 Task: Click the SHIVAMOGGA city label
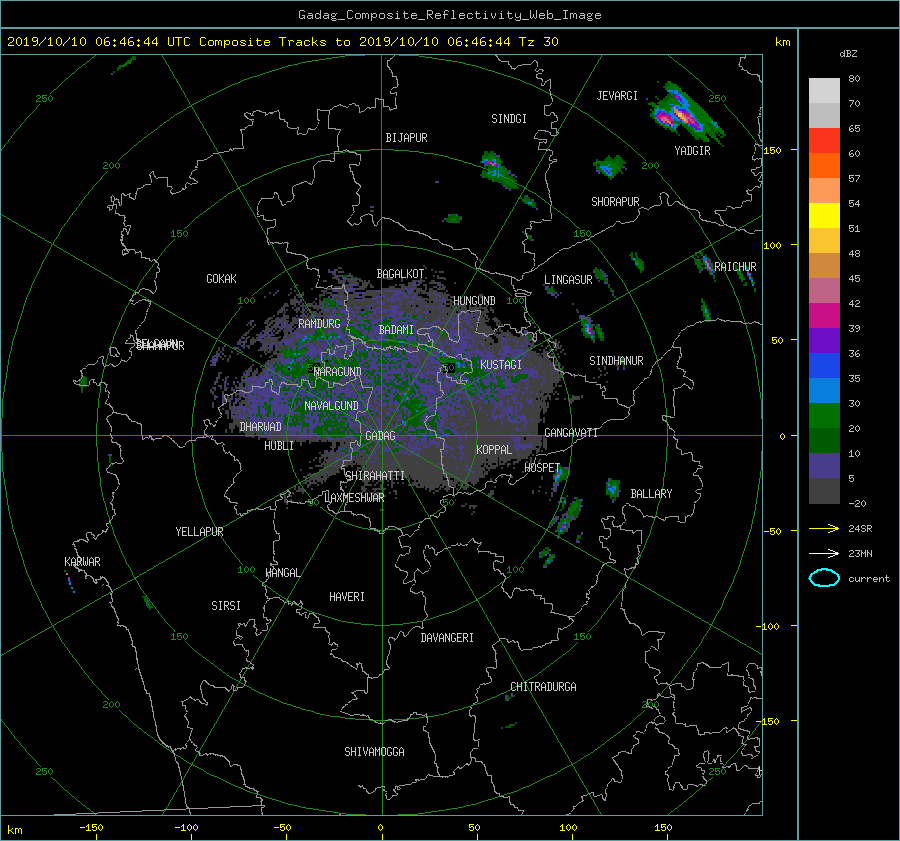point(374,752)
